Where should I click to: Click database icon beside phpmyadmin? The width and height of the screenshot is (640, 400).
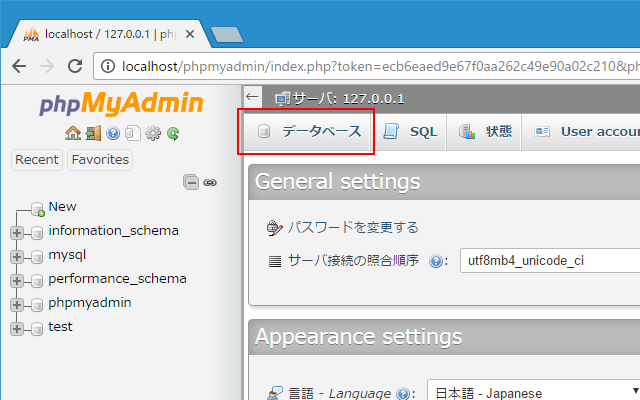pyautogui.click(x=37, y=304)
